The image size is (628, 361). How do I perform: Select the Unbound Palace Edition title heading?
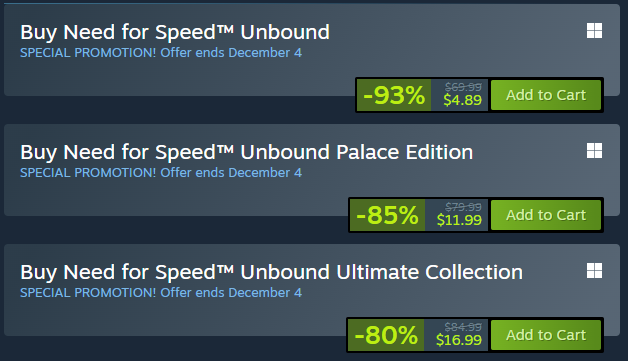pyautogui.click(x=247, y=152)
